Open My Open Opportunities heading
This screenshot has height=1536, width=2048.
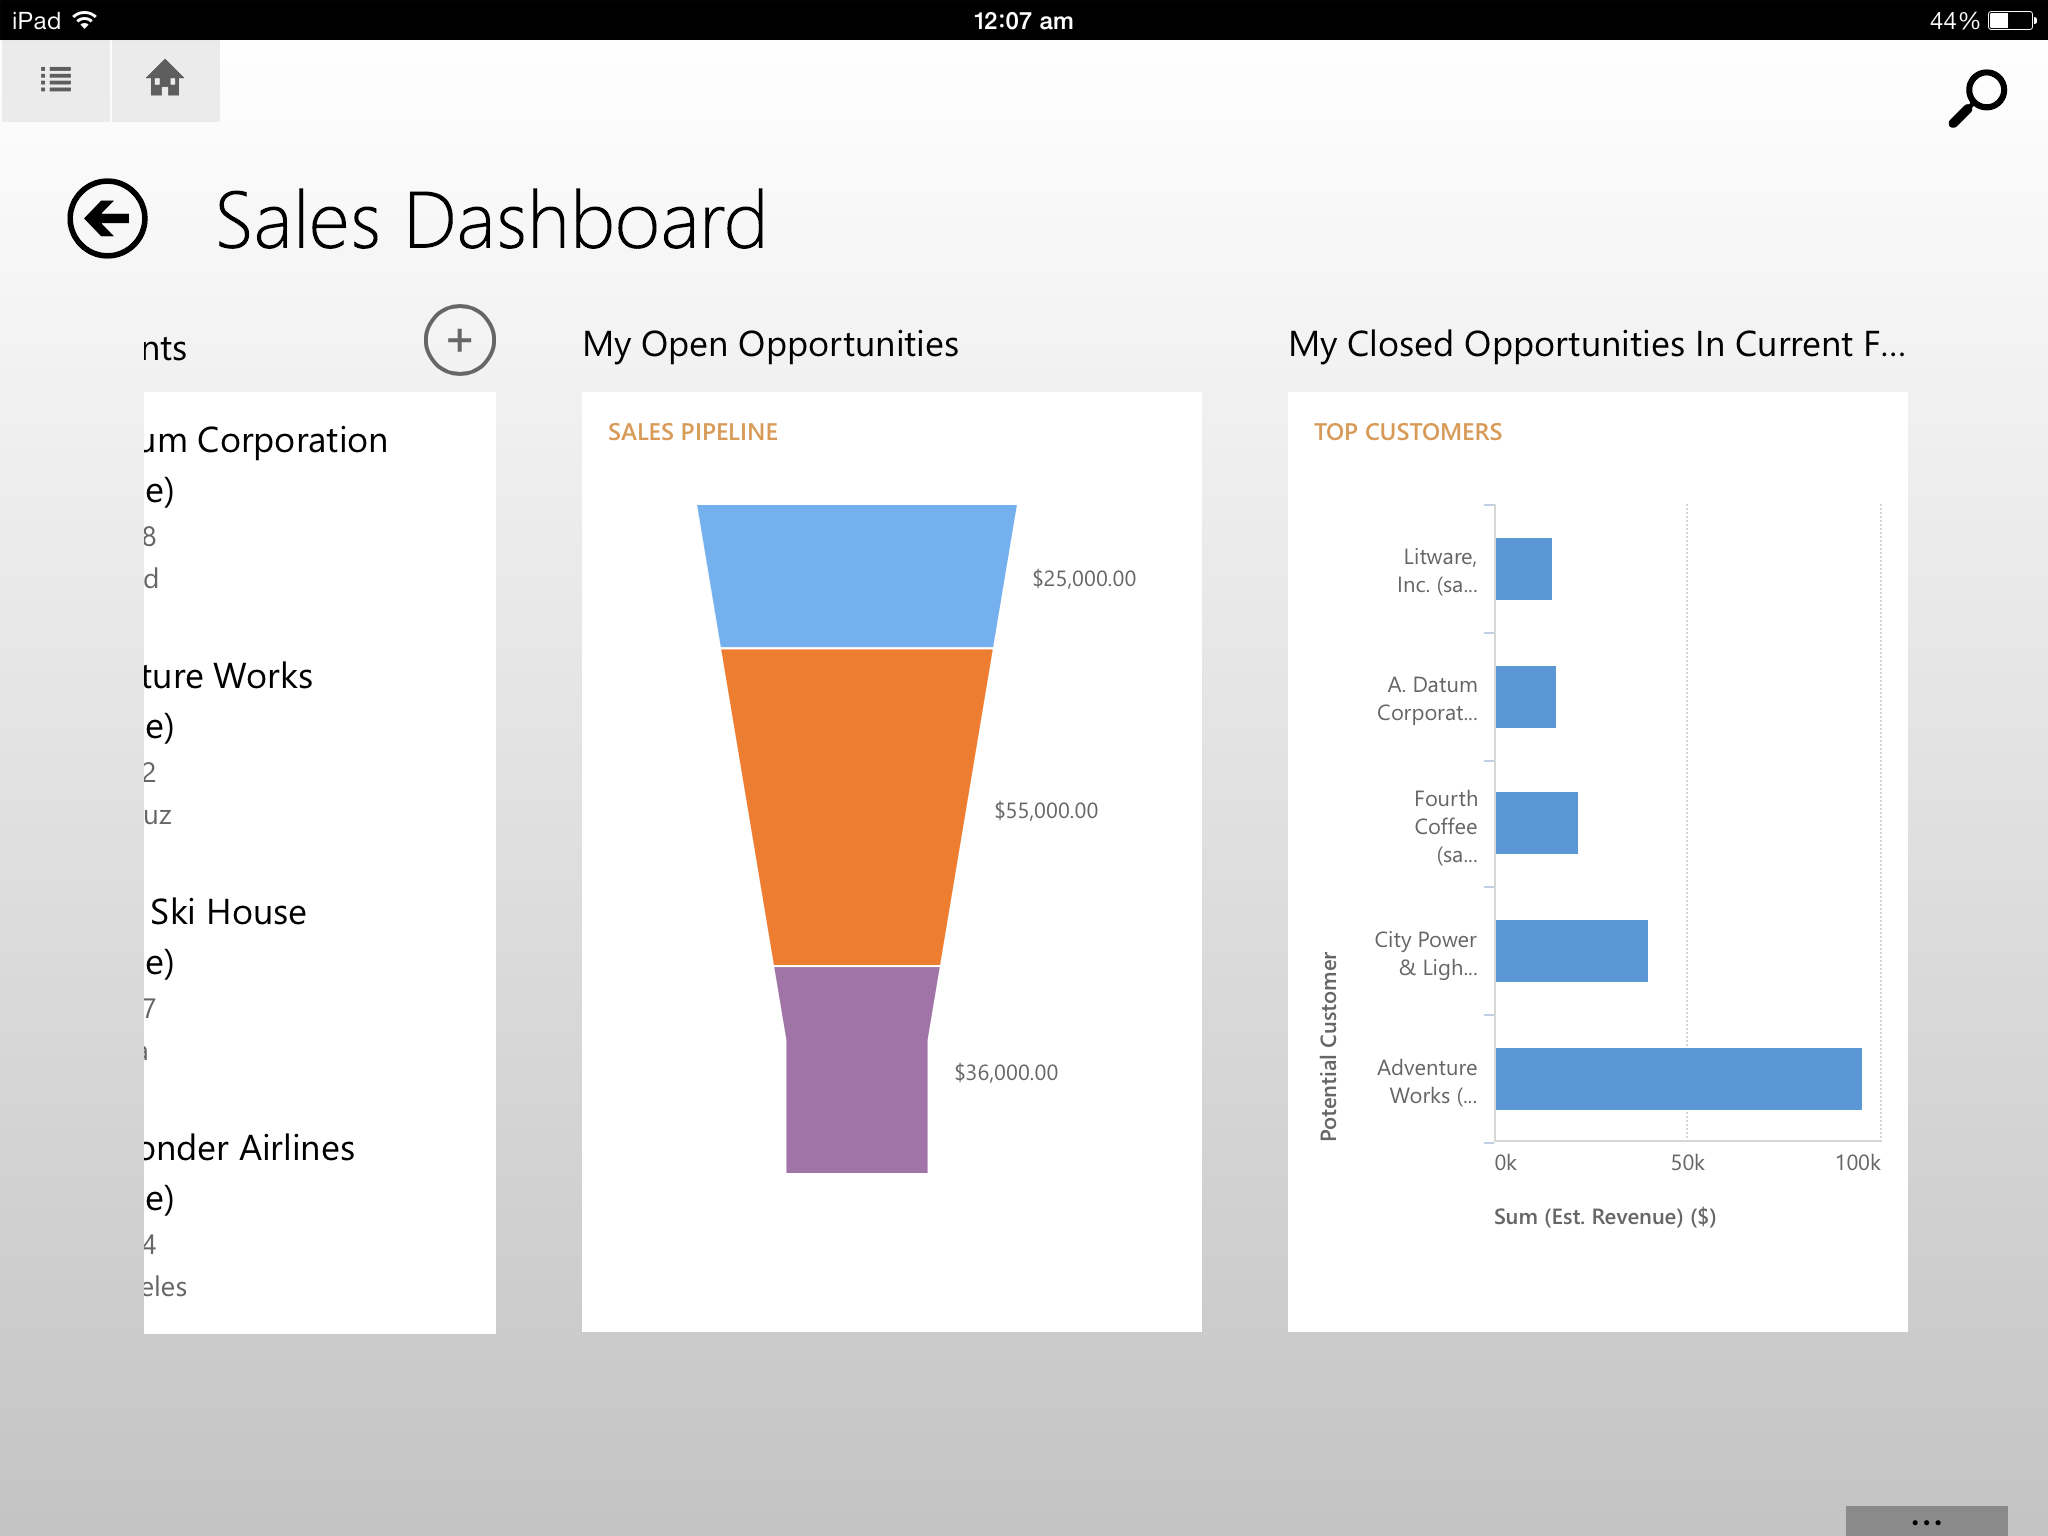(770, 344)
